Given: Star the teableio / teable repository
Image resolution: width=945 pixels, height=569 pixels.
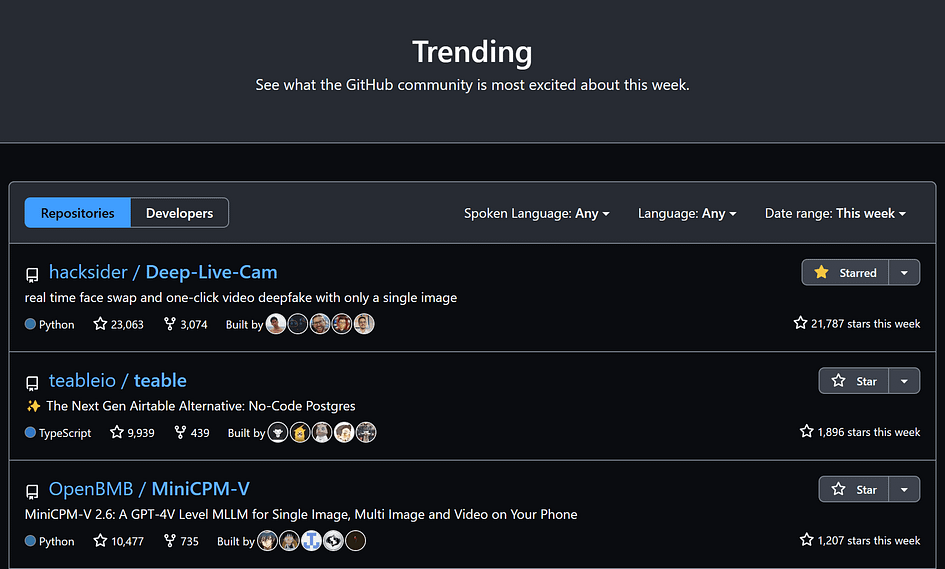Looking at the screenshot, I should tap(853, 381).
